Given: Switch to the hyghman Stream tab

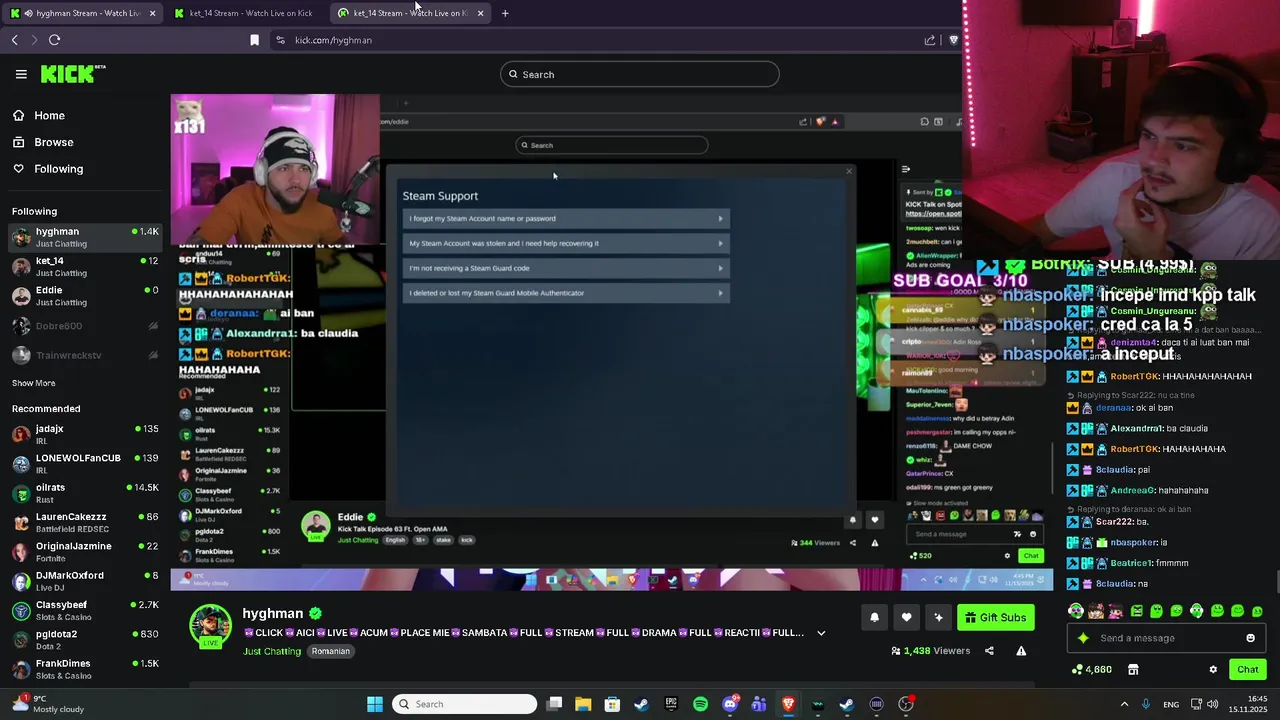Looking at the screenshot, I should tap(82, 13).
